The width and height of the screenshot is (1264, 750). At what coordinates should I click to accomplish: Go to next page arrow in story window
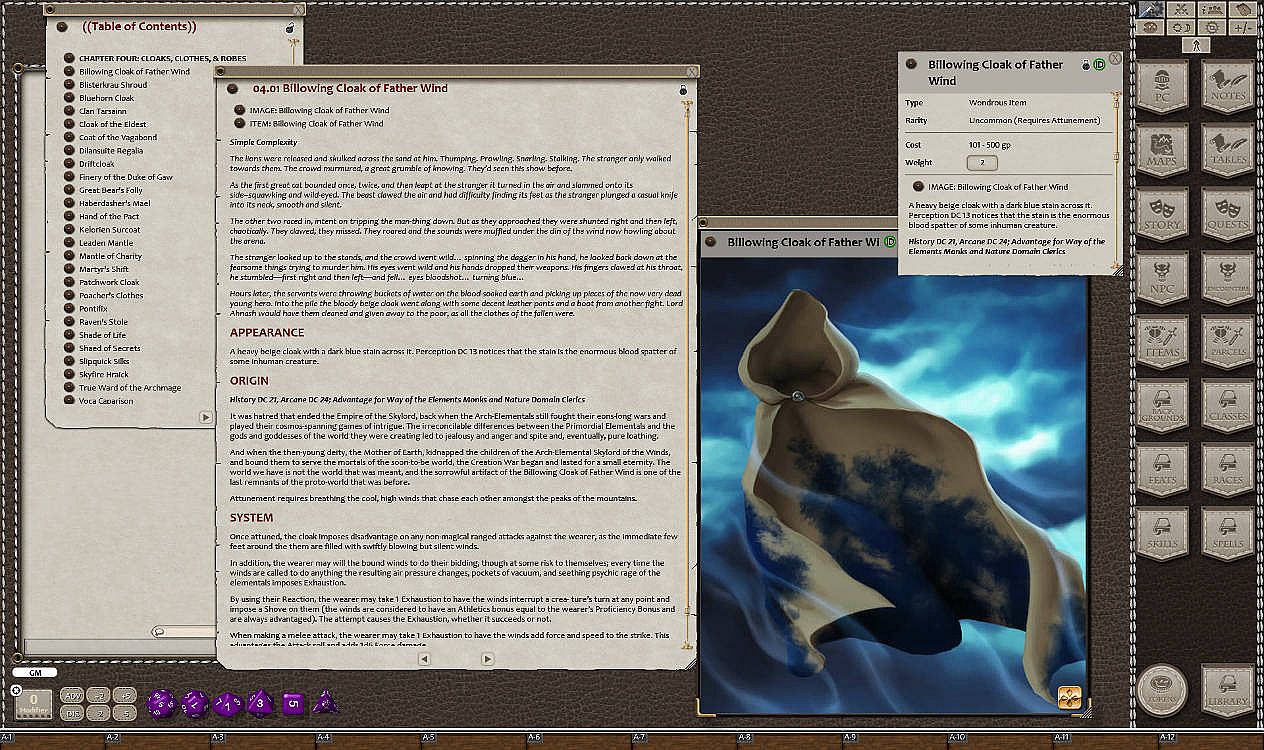pyautogui.click(x=487, y=659)
